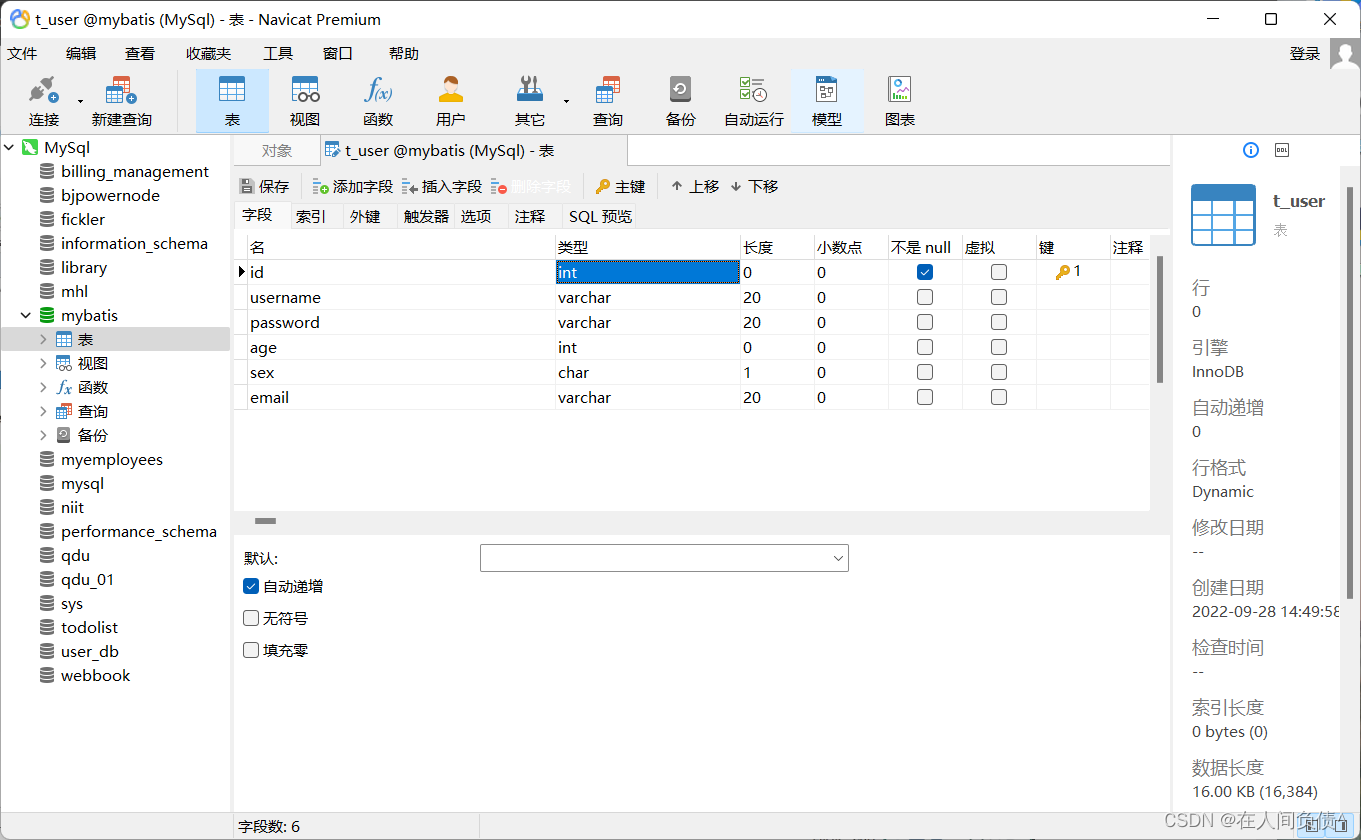Image resolution: width=1361 pixels, height=840 pixels.
Task: Enable Not Null for age field
Action: point(925,347)
